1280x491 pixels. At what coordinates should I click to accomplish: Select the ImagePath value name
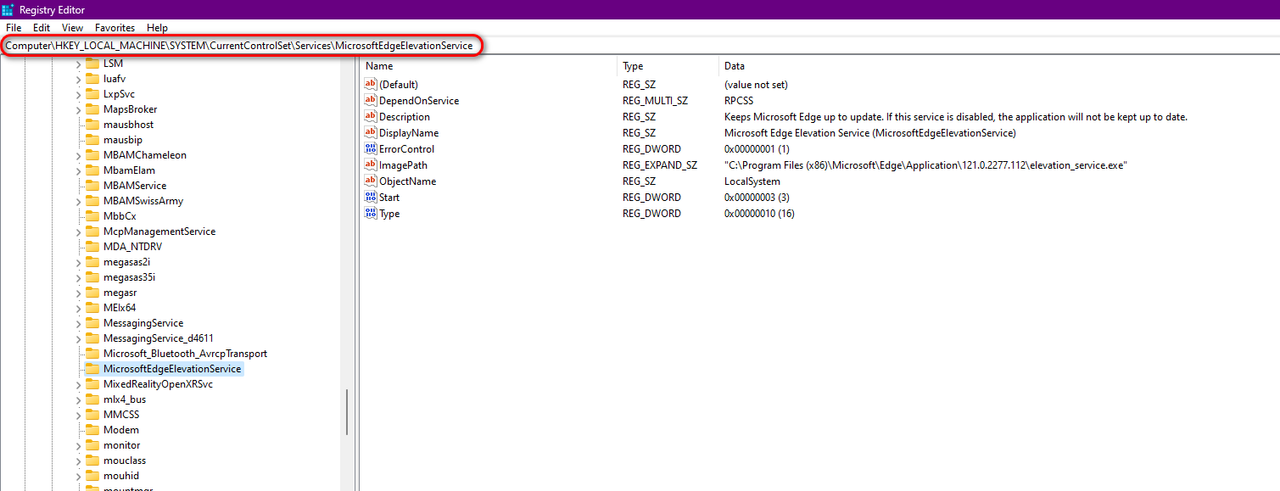click(403, 165)
